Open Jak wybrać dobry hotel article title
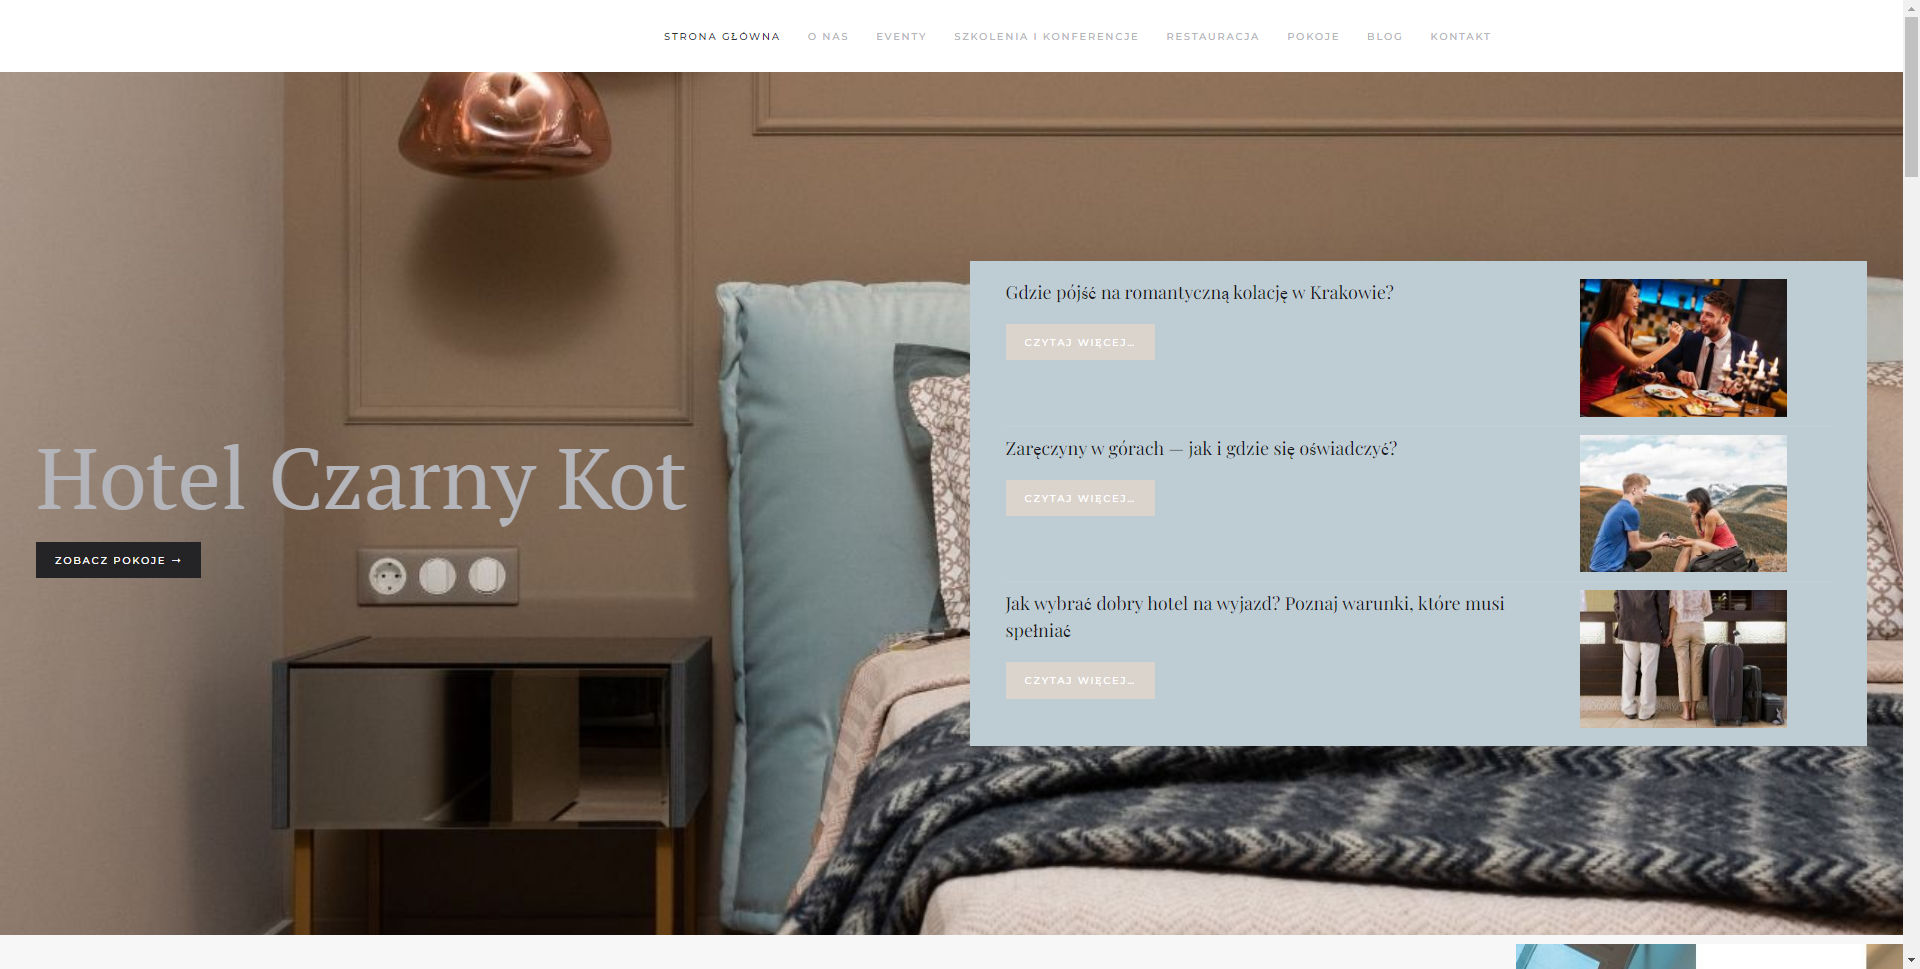This screenshot has height=969, width=1920. (x=1255, y=617)
